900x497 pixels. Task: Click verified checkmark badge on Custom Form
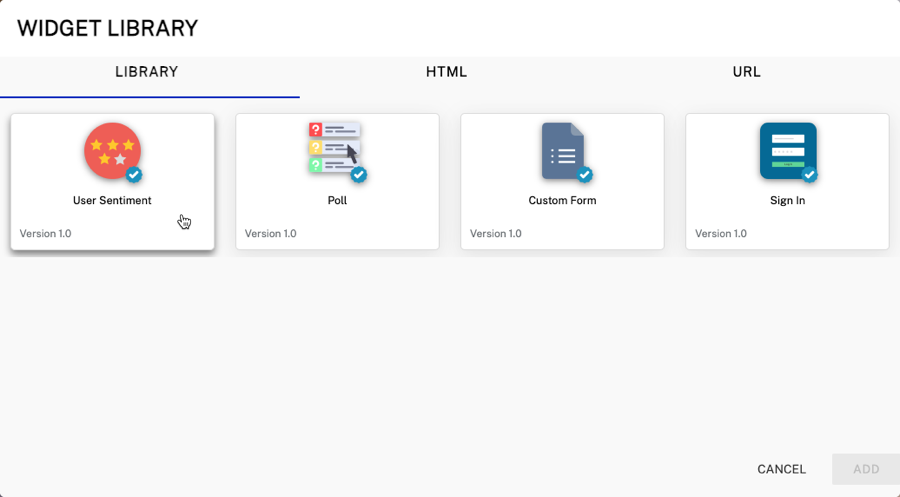(585, 175)
